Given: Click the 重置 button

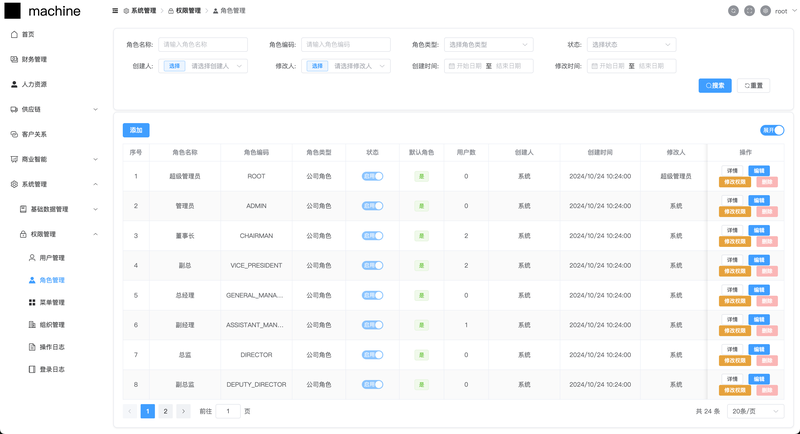Looking at the screenshot, I should pyautogui.click(x=754, y=86).
